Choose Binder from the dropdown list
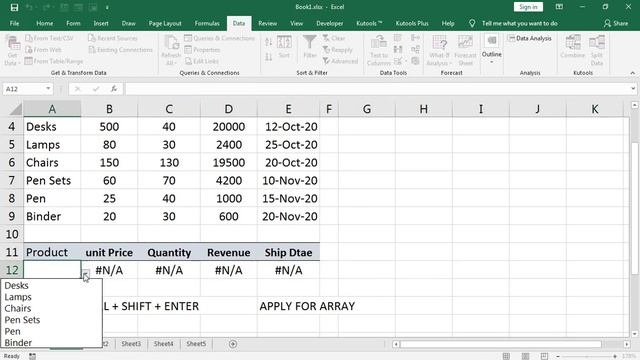 [x=51, y=342]
